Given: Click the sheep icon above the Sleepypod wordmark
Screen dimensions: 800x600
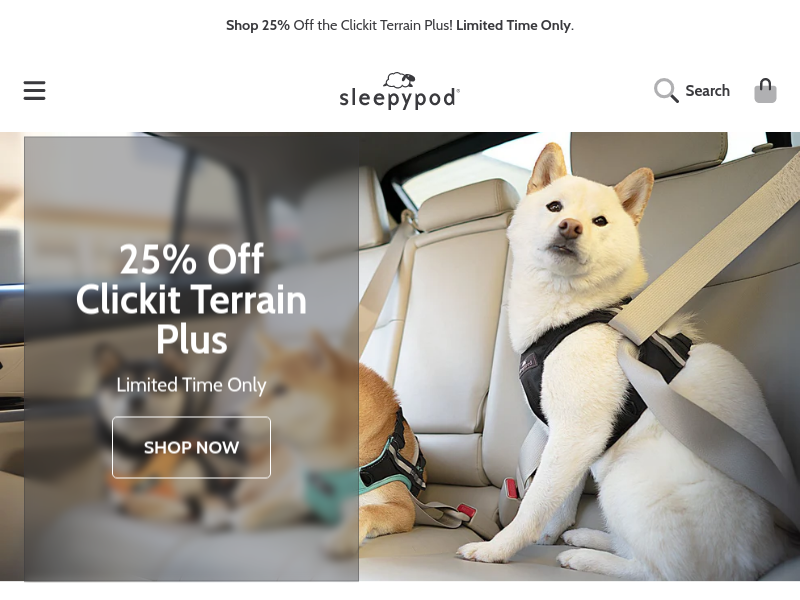Looking at the screenshot, I should pos(399,80).
